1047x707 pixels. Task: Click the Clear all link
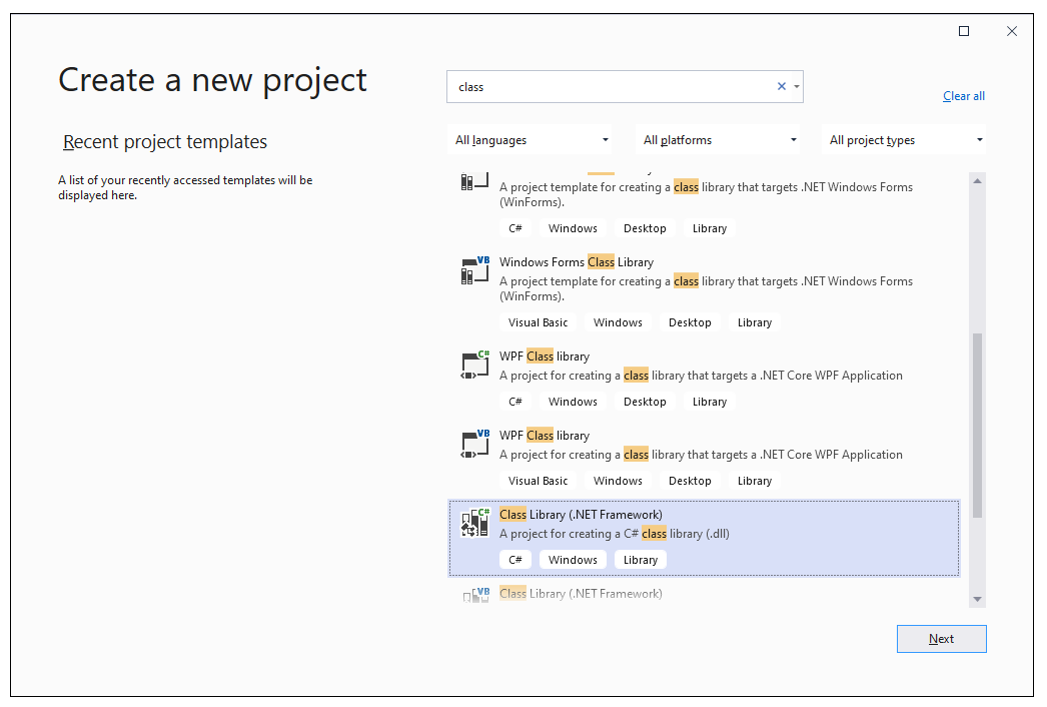(x=964, y=96)
